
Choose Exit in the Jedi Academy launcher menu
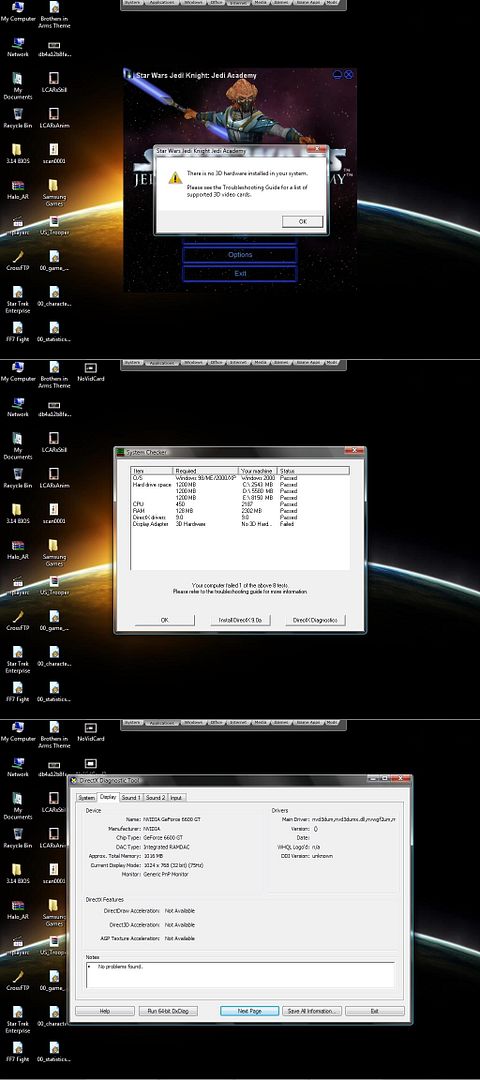tap(240, 273)
